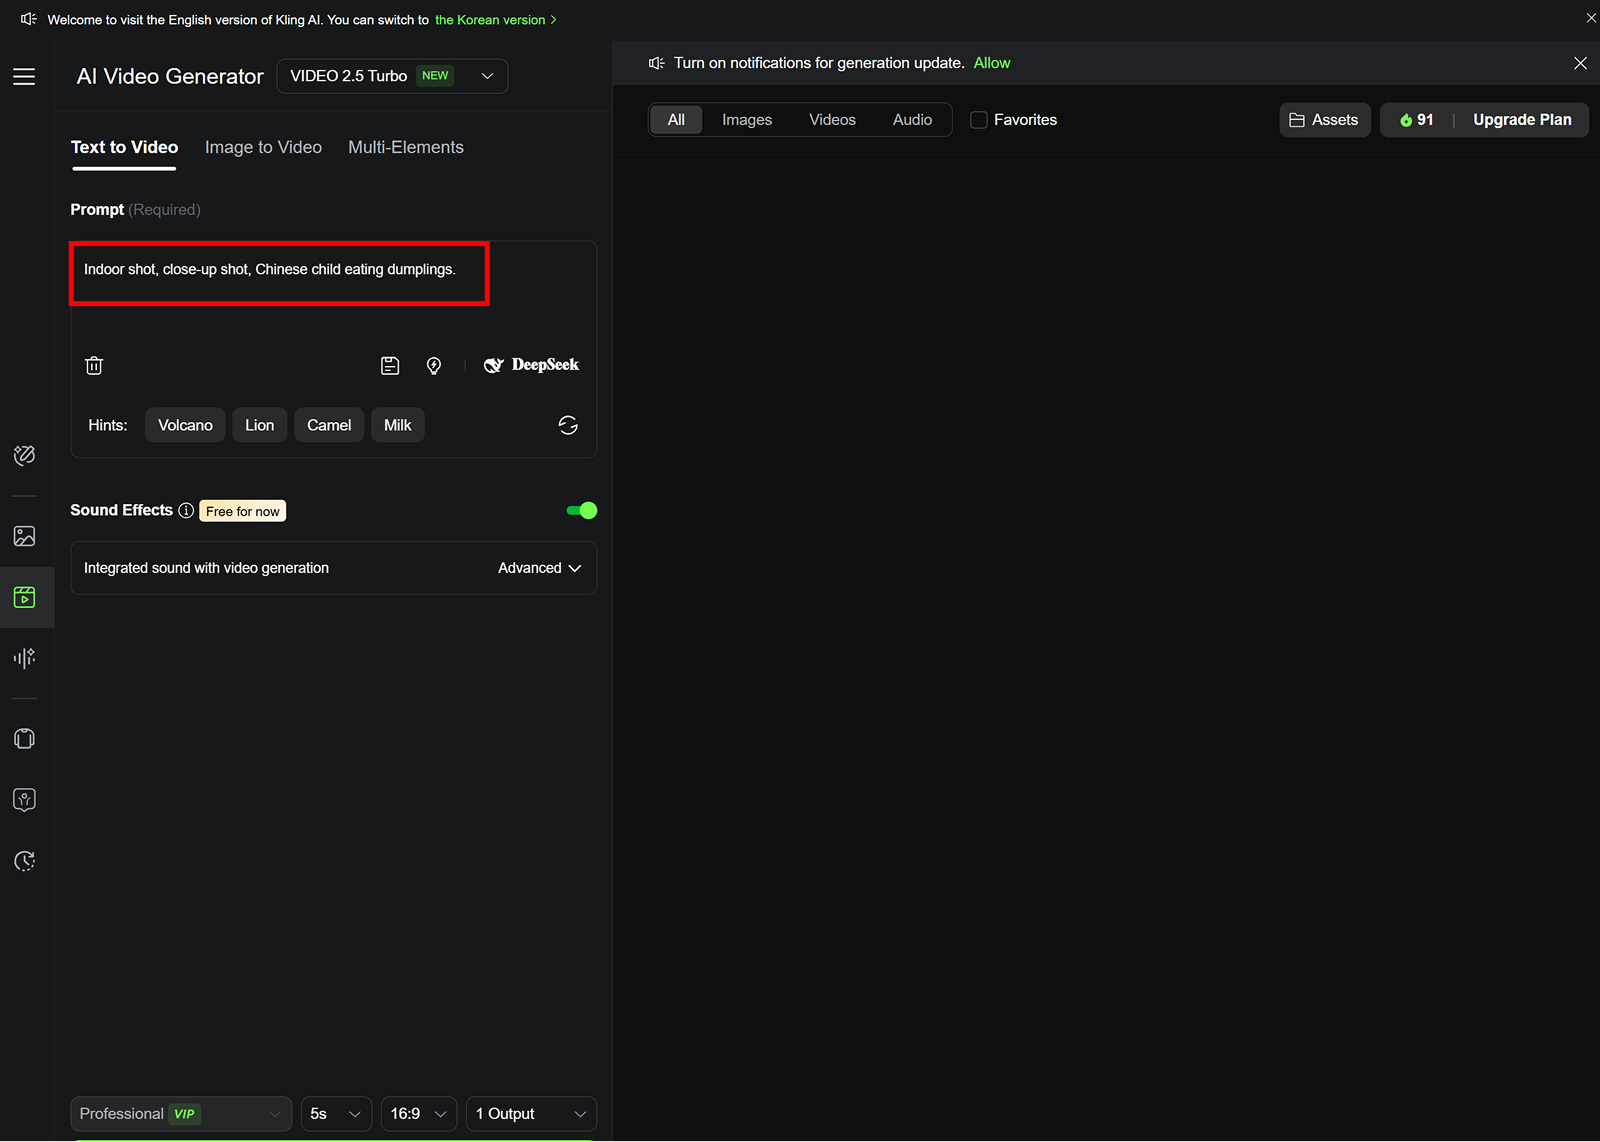Refresh the prompt hints
The width and height of the screenshot is (1600, 1142).
coord(568,425)
